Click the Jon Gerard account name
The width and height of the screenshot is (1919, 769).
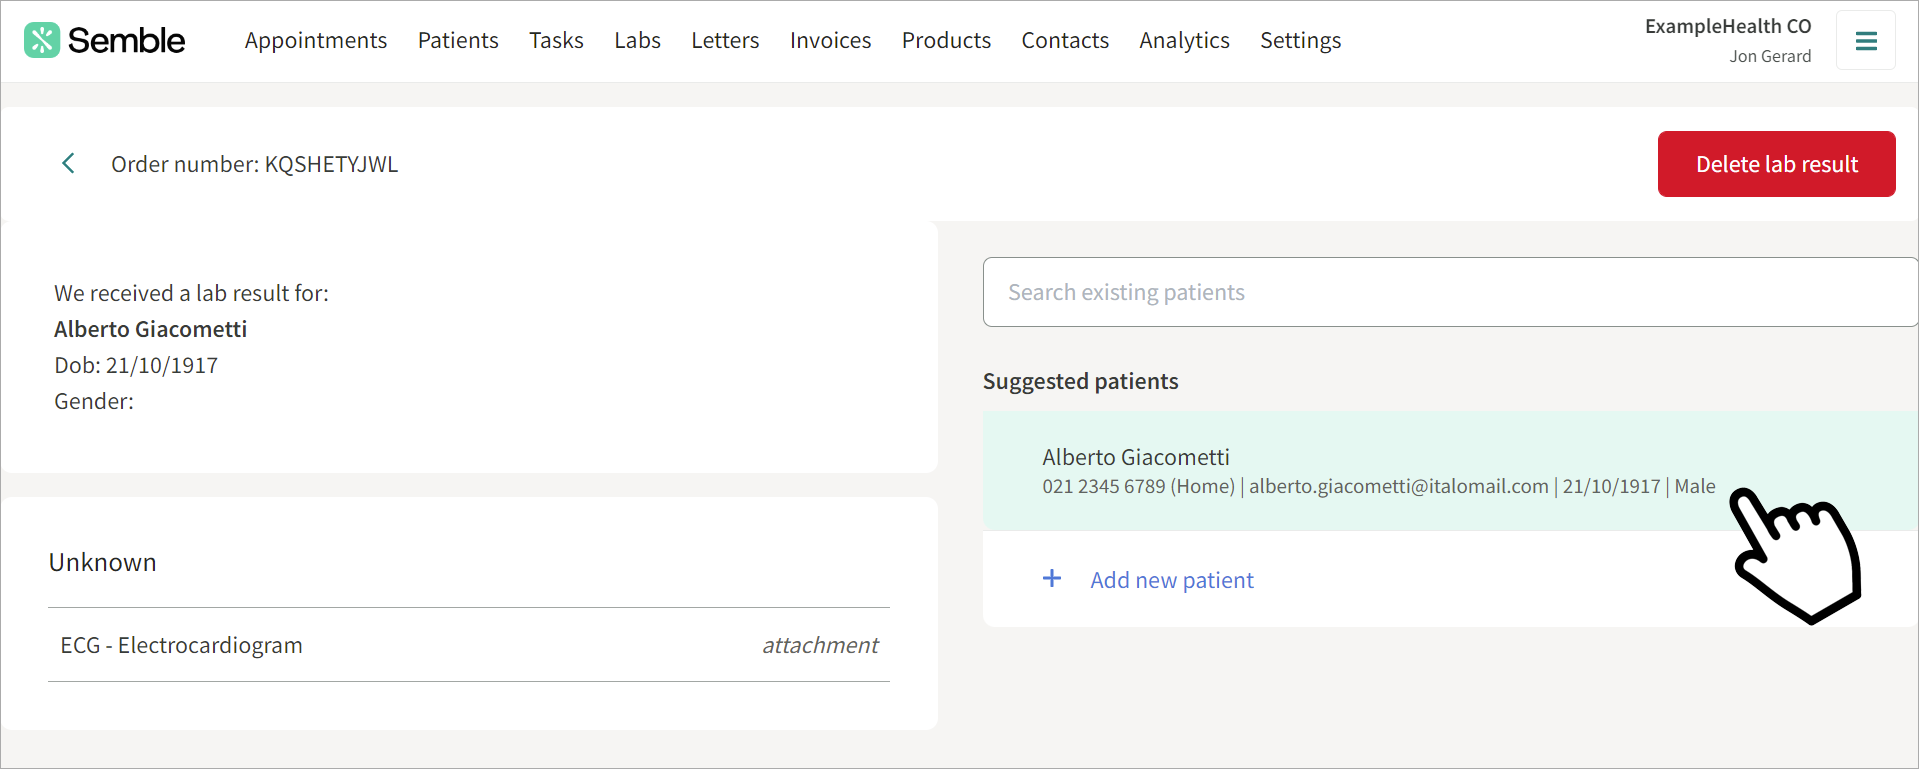(1770, 56)
